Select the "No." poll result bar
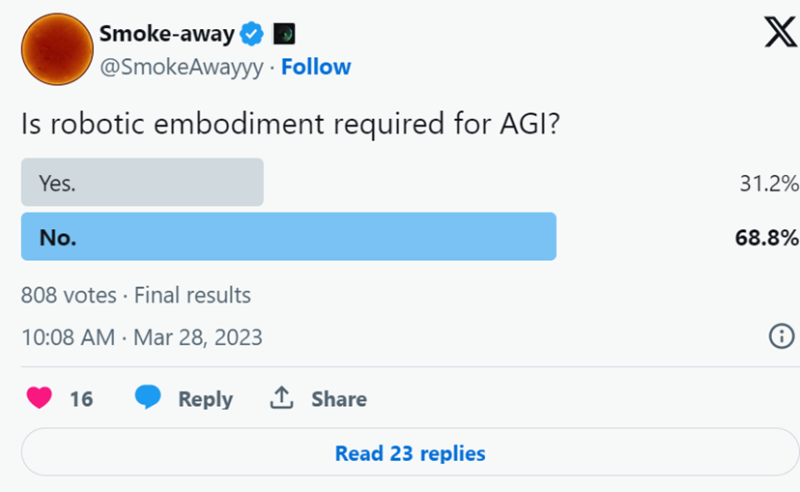The width and height of the screenshot is (800, 492). [x=288, y=237]
